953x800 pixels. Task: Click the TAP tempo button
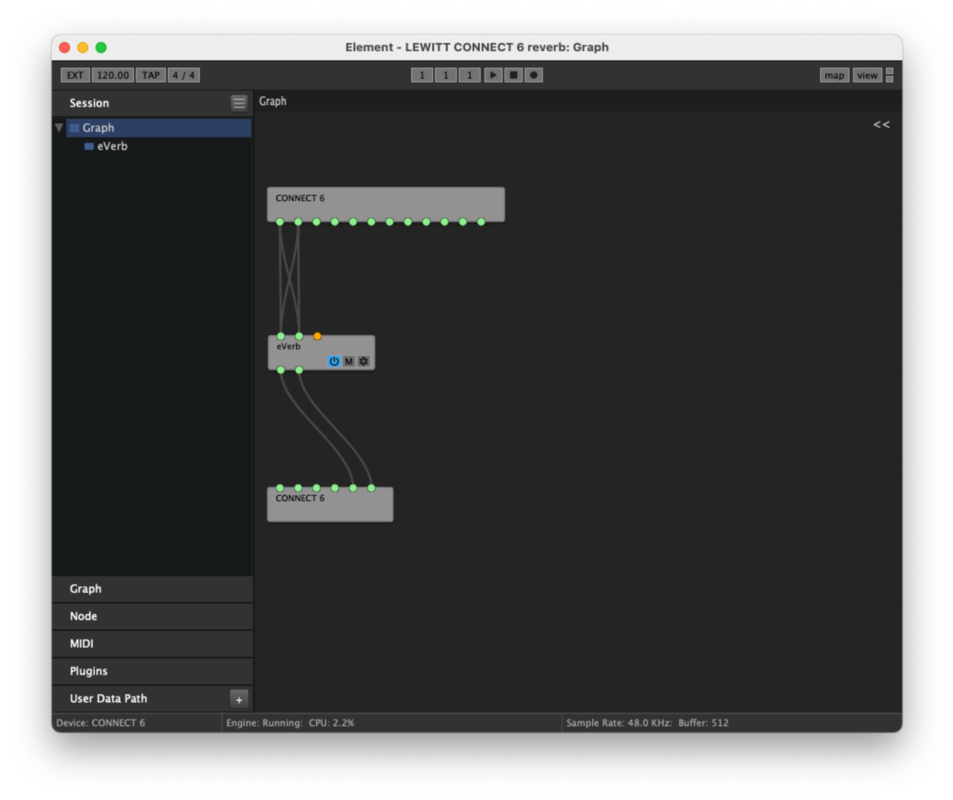click(150, 75)
